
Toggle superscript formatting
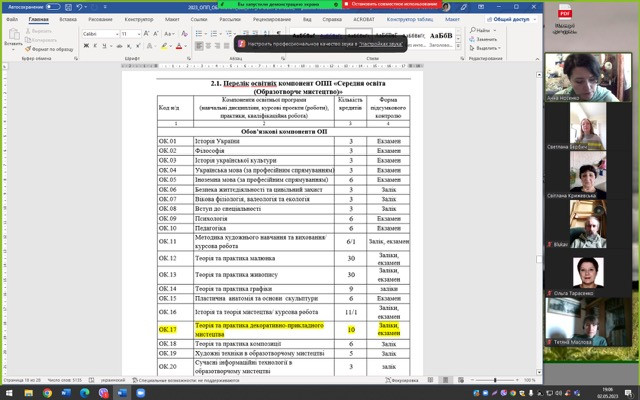[138, 46]
